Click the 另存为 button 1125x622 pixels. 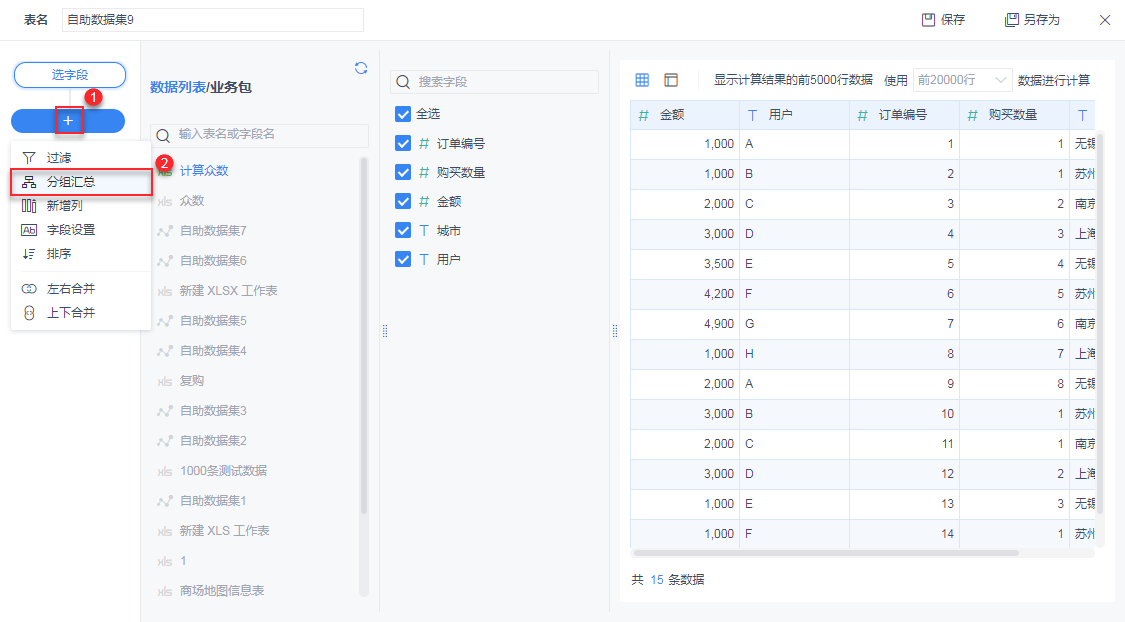click(x=1032, y=19)
